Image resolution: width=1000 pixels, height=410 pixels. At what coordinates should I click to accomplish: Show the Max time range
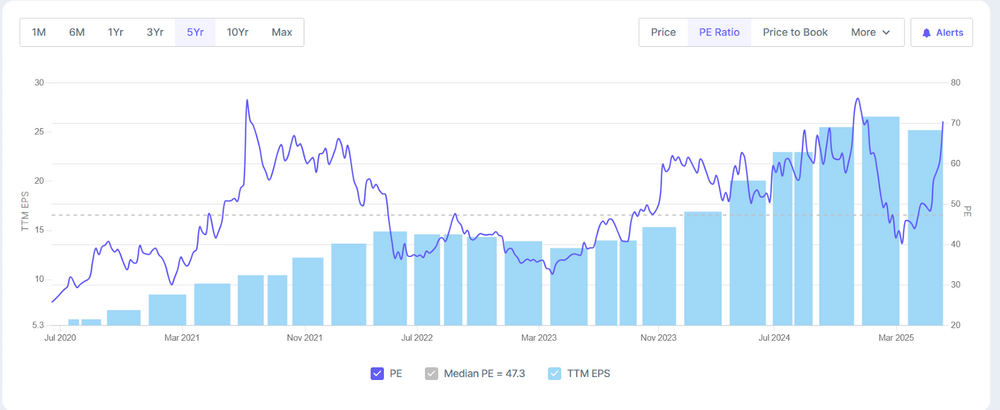click(x=282, y=32)
